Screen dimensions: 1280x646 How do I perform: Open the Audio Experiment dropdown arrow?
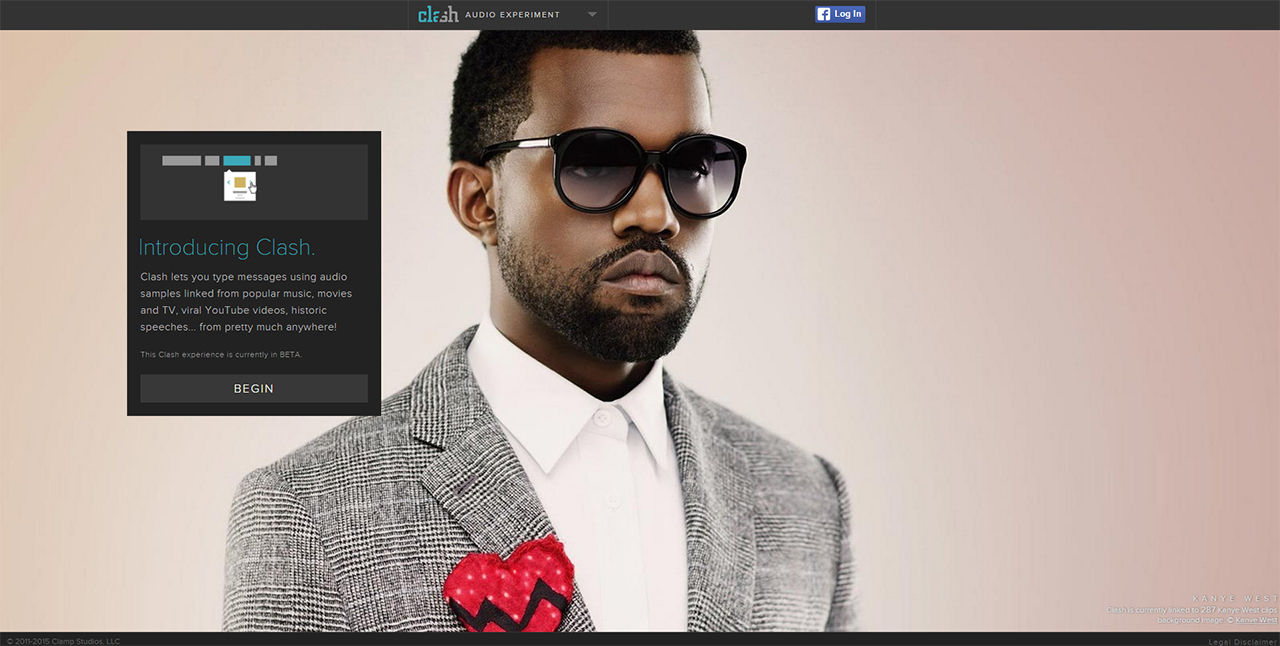(592, 15)
